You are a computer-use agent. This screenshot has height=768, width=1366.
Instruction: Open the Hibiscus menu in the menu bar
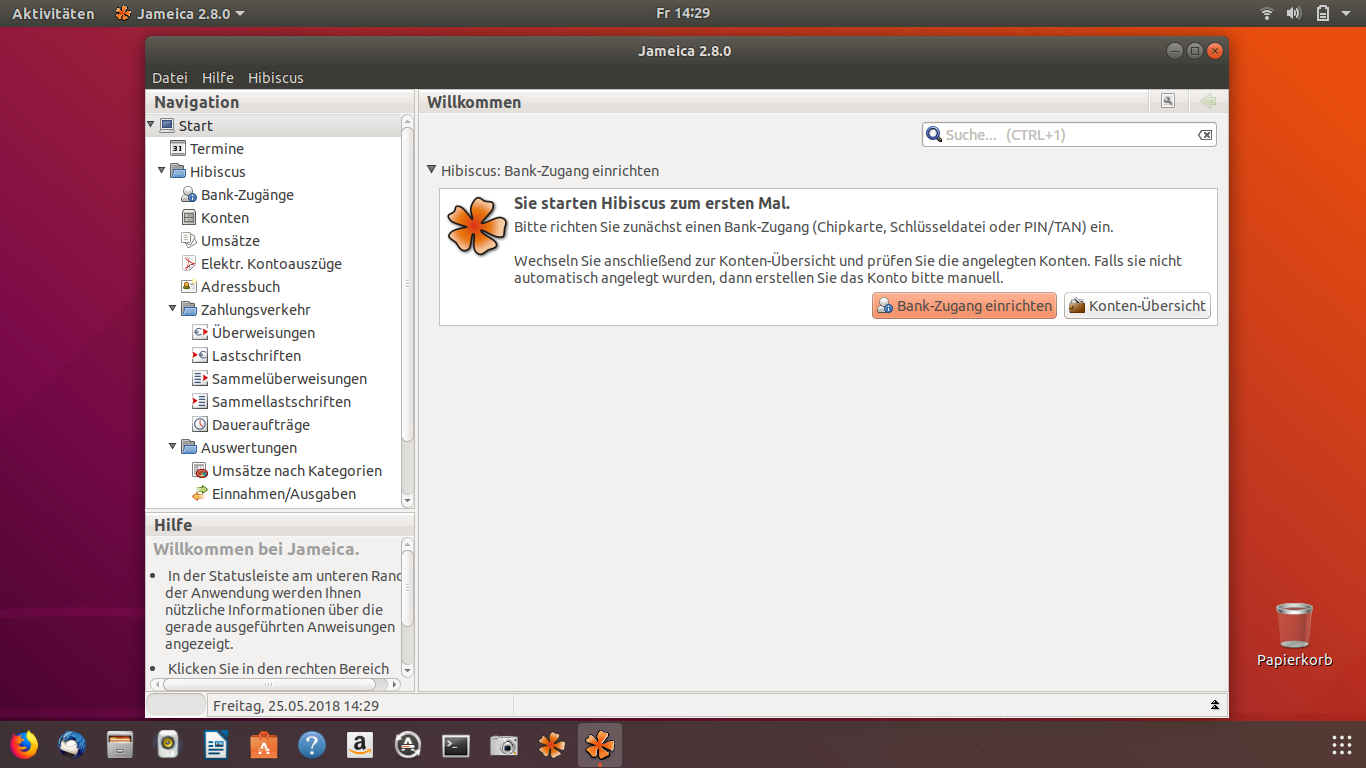pyautogui.click(x=276, y=78)
